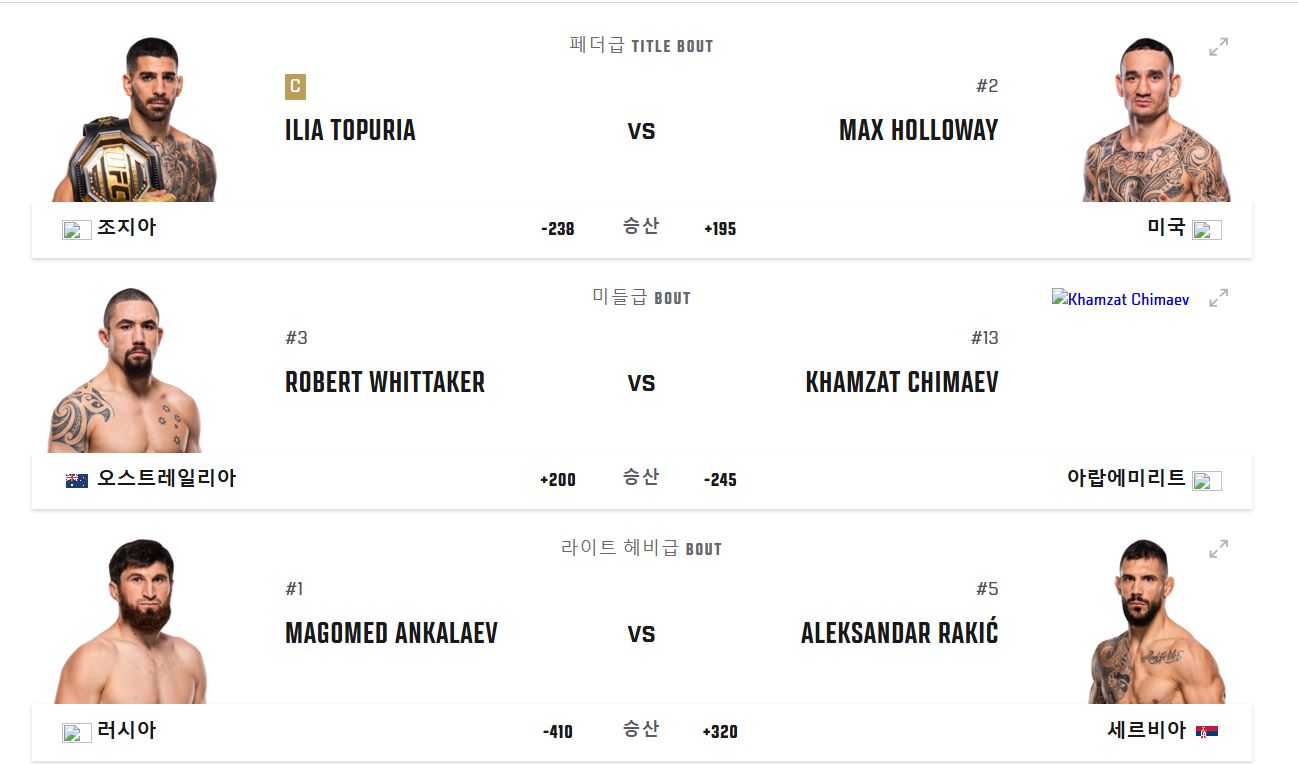Select the Australian flag icon beside 오스트레일리아
Image resolution: width=1298 pixels, height=764 pixels.
tap(75, 479)
